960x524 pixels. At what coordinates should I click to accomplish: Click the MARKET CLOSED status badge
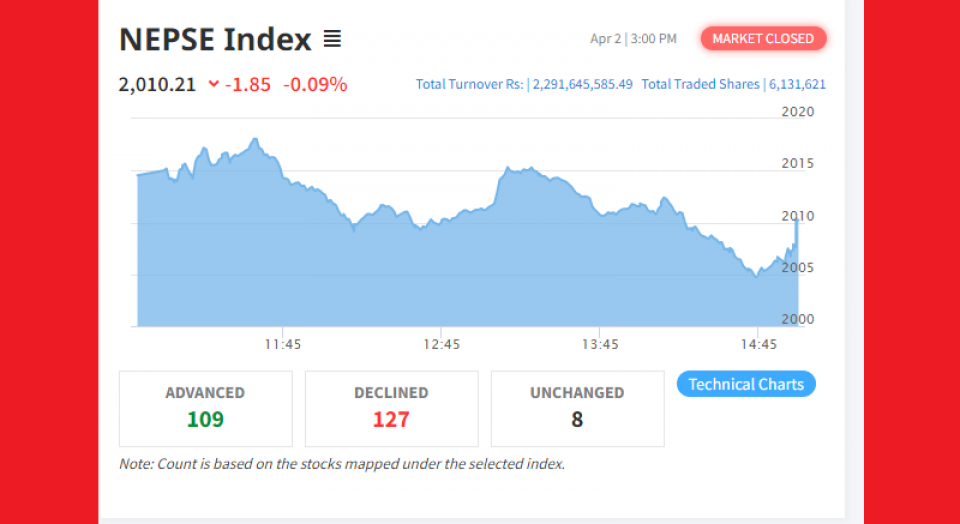pos(763,39)
